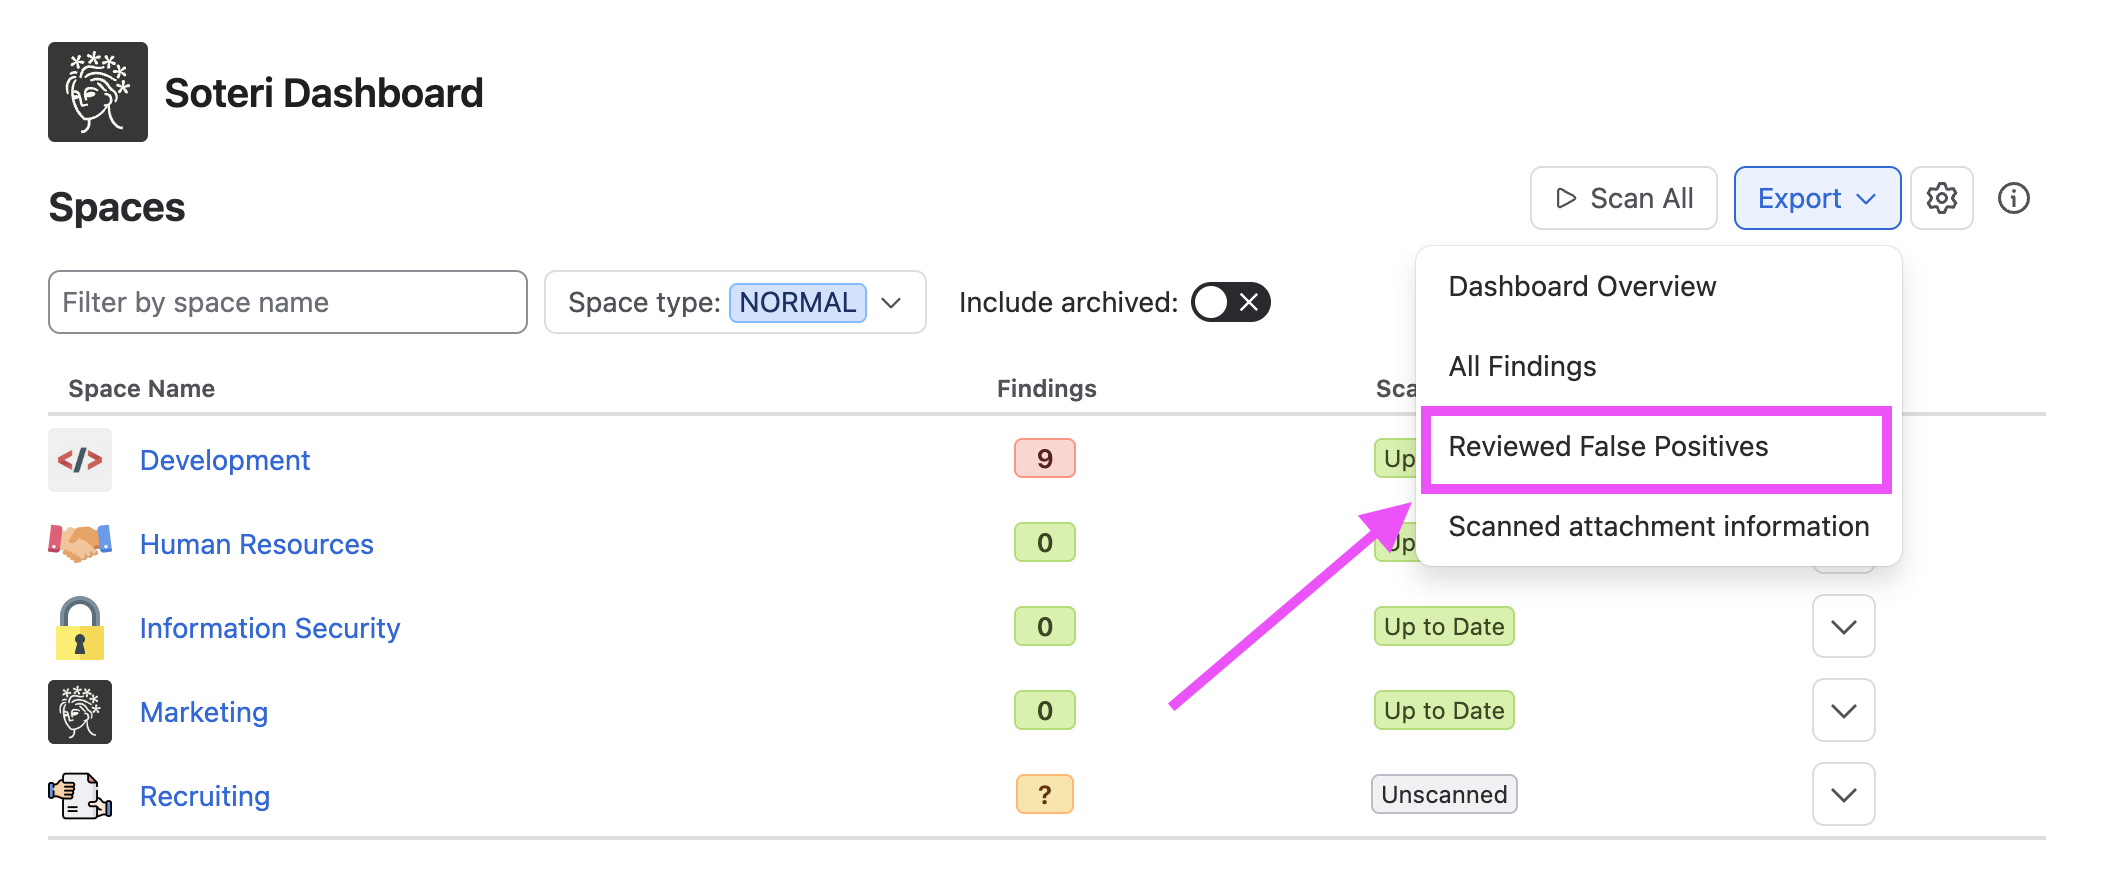
Task: Click the Soteri Dashboard logo icon
Action: click(x=98, y=92)
